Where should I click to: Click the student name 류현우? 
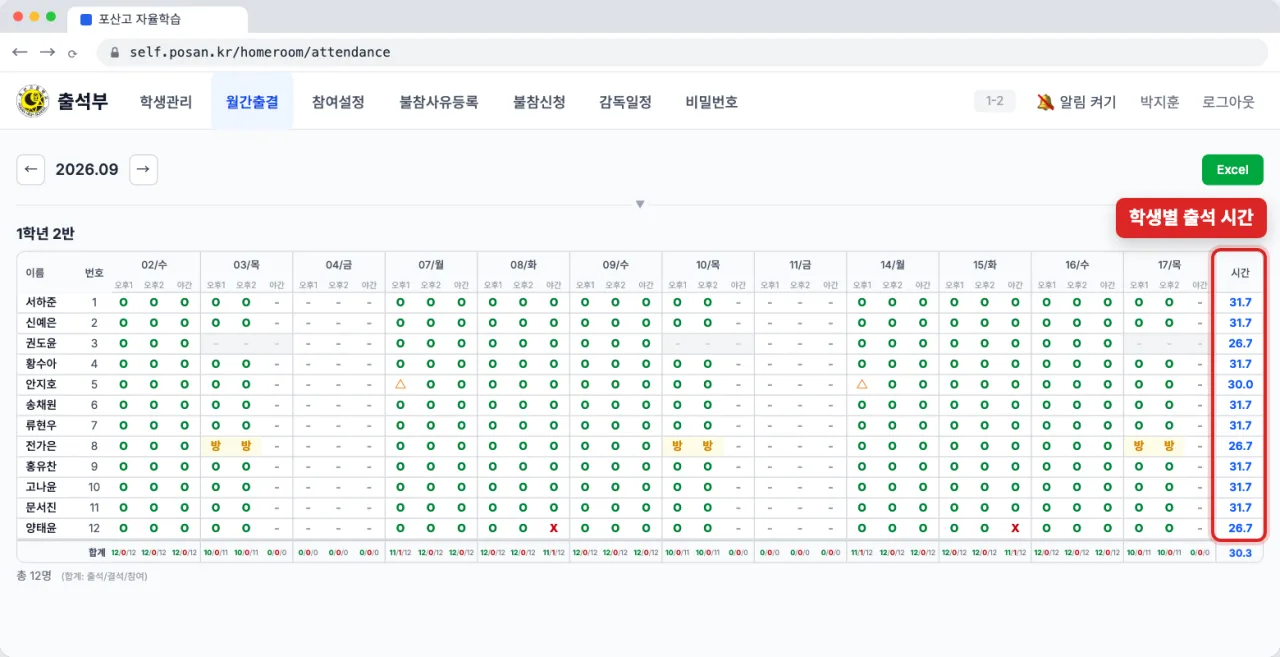[x=41, y=425]
